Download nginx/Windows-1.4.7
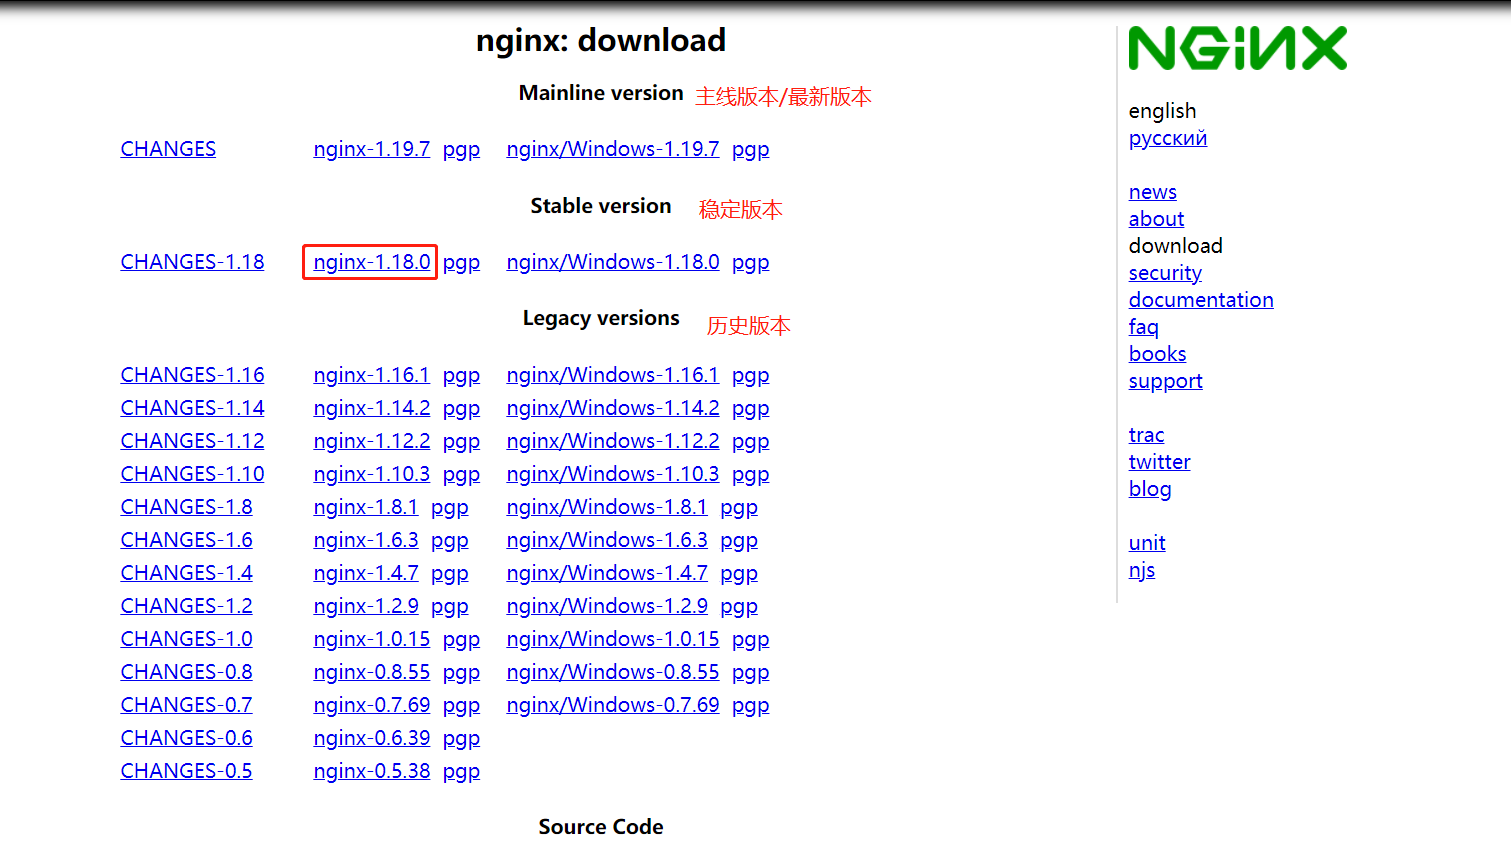 click(x=607, y=573)
